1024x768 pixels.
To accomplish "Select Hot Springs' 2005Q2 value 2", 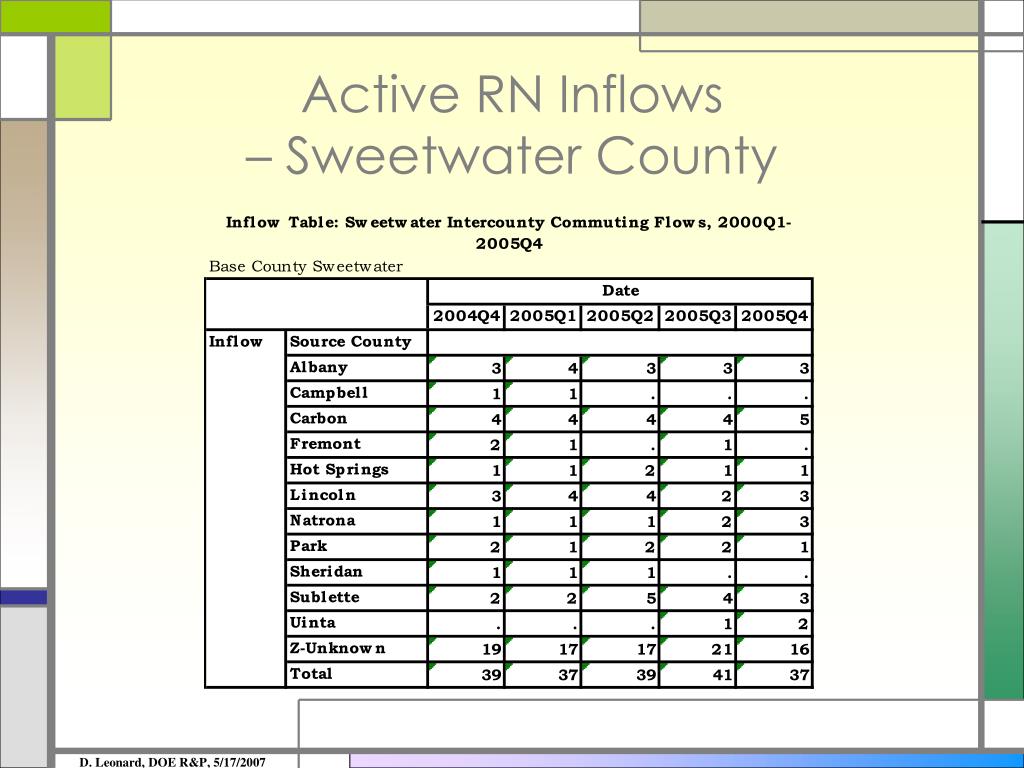I will tap(649, 471).
